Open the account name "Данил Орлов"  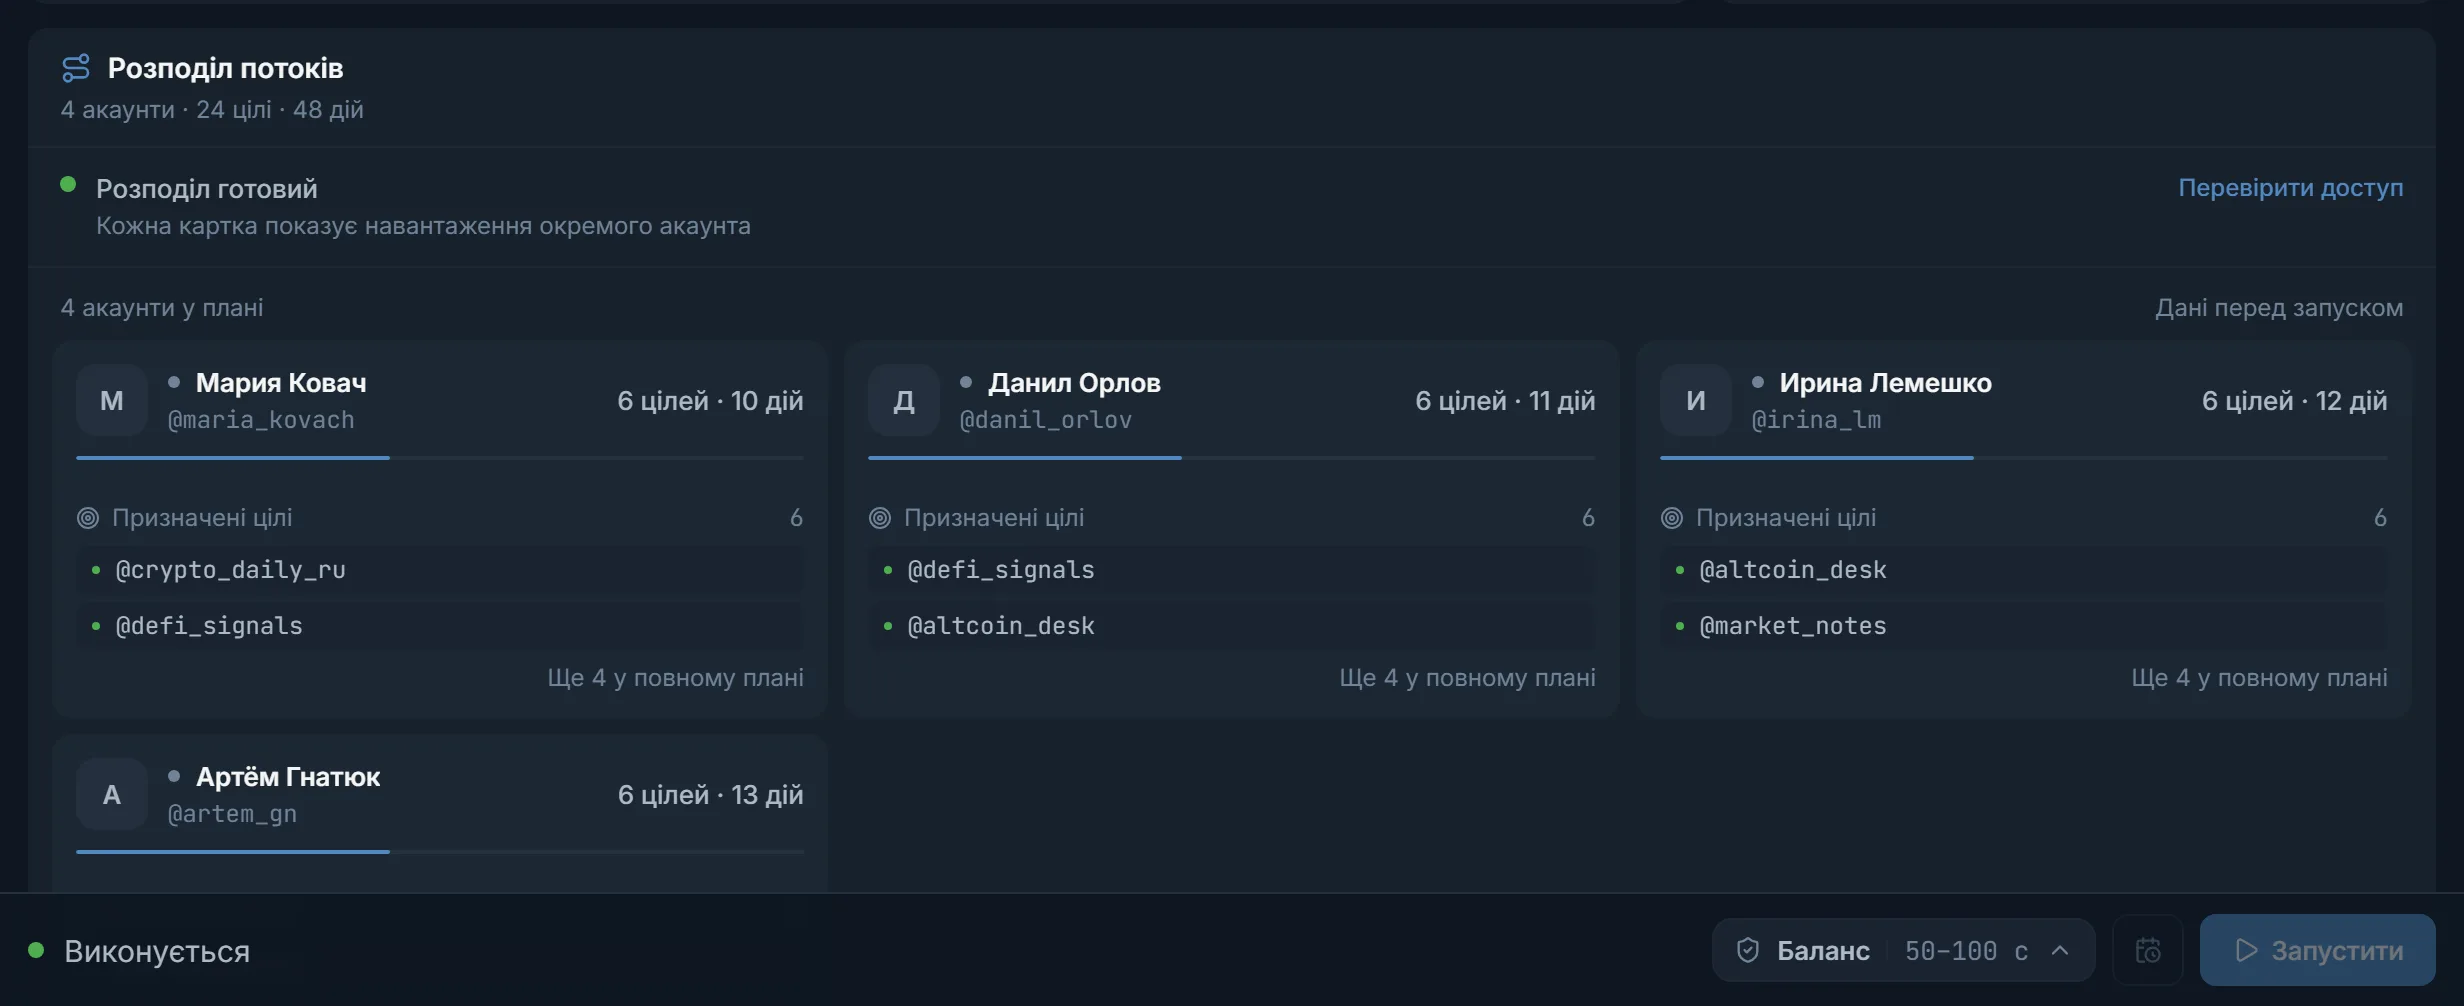point(1074,383)
